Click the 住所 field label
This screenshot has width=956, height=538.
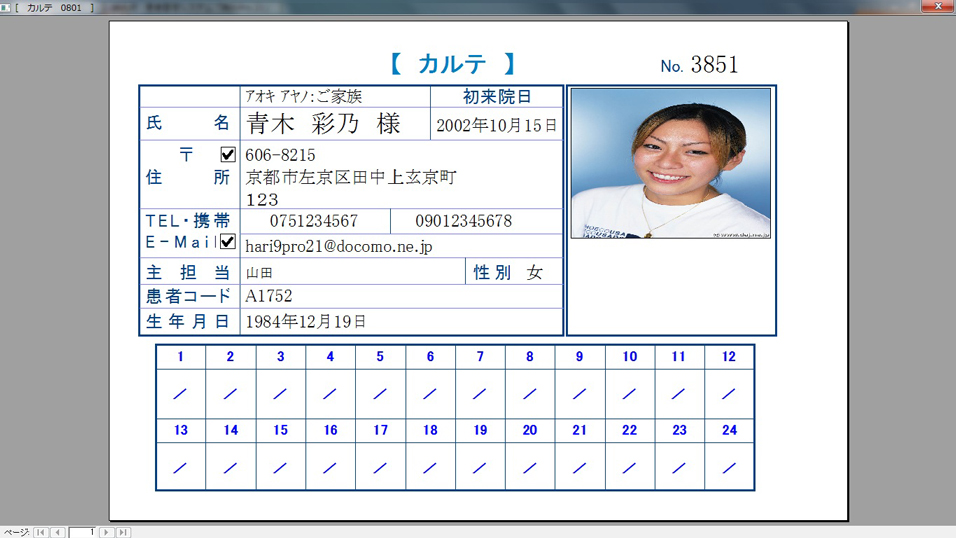click(x=188, y=178)
